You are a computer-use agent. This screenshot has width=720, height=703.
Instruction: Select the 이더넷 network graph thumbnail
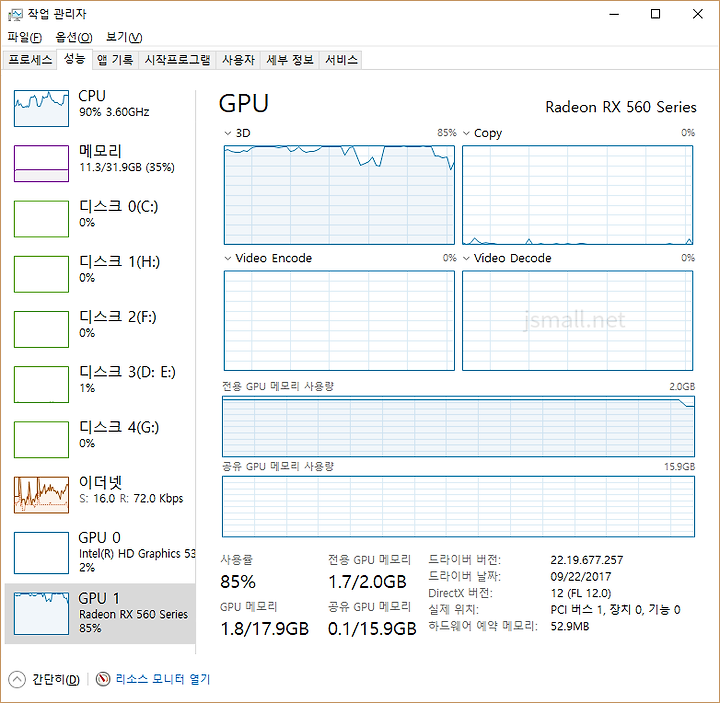(x=41, y=495)
